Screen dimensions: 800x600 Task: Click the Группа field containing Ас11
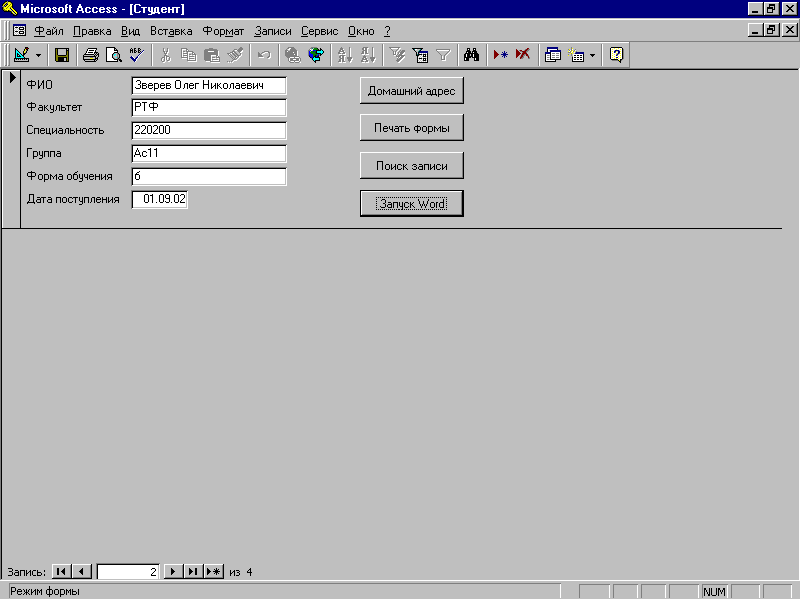(x=209, y=153)
